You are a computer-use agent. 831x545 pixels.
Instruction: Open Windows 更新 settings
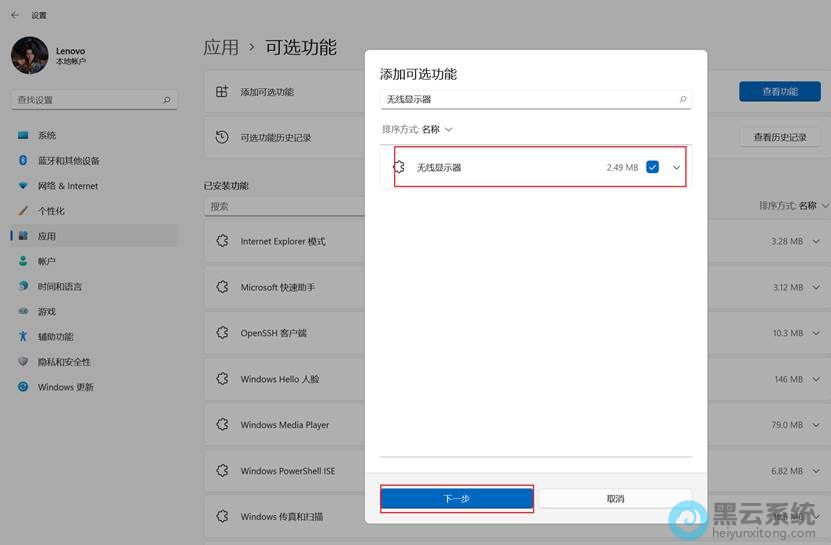point(94,387)
